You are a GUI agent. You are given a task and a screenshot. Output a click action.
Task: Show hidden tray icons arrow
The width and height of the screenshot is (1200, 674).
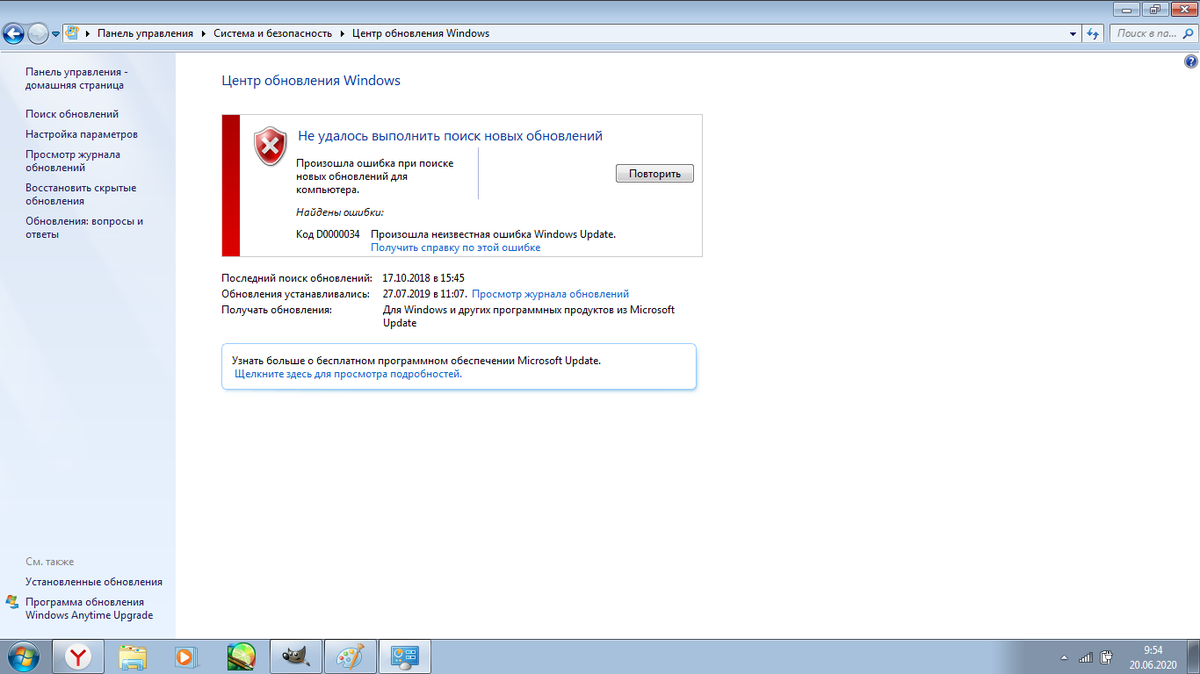coord(1063,659)
